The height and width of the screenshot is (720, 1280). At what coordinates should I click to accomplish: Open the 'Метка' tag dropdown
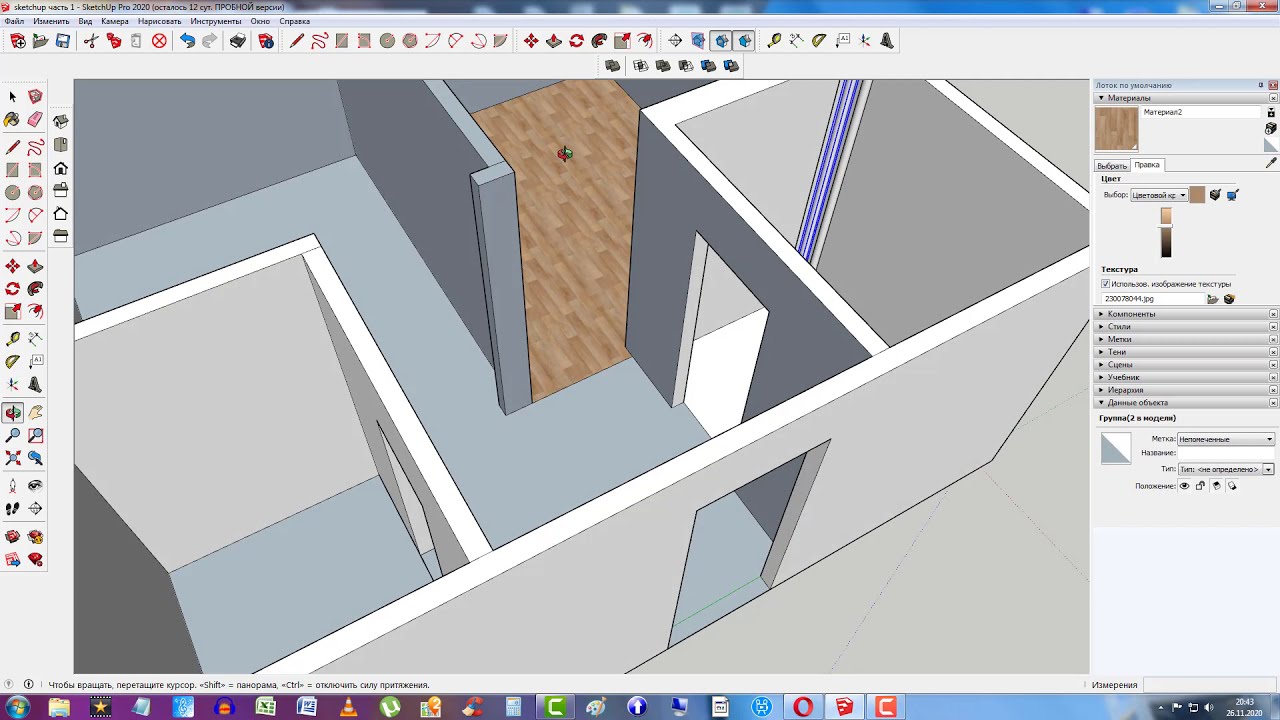(x=1226, y=439)
